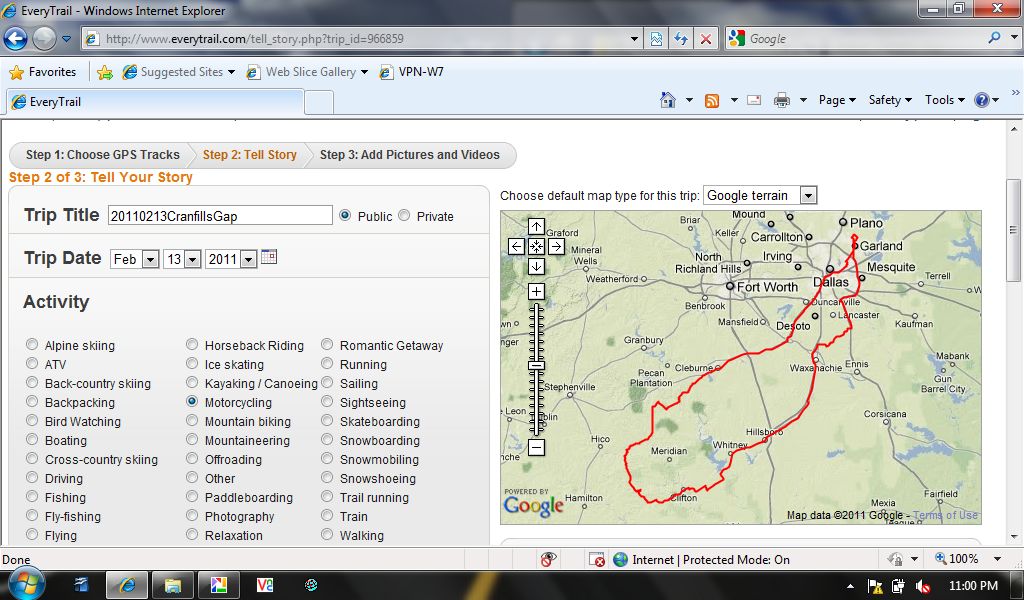Open Internet Explorer from taskbar
The image size is (1024, 600).
click(x=127, y=585)
